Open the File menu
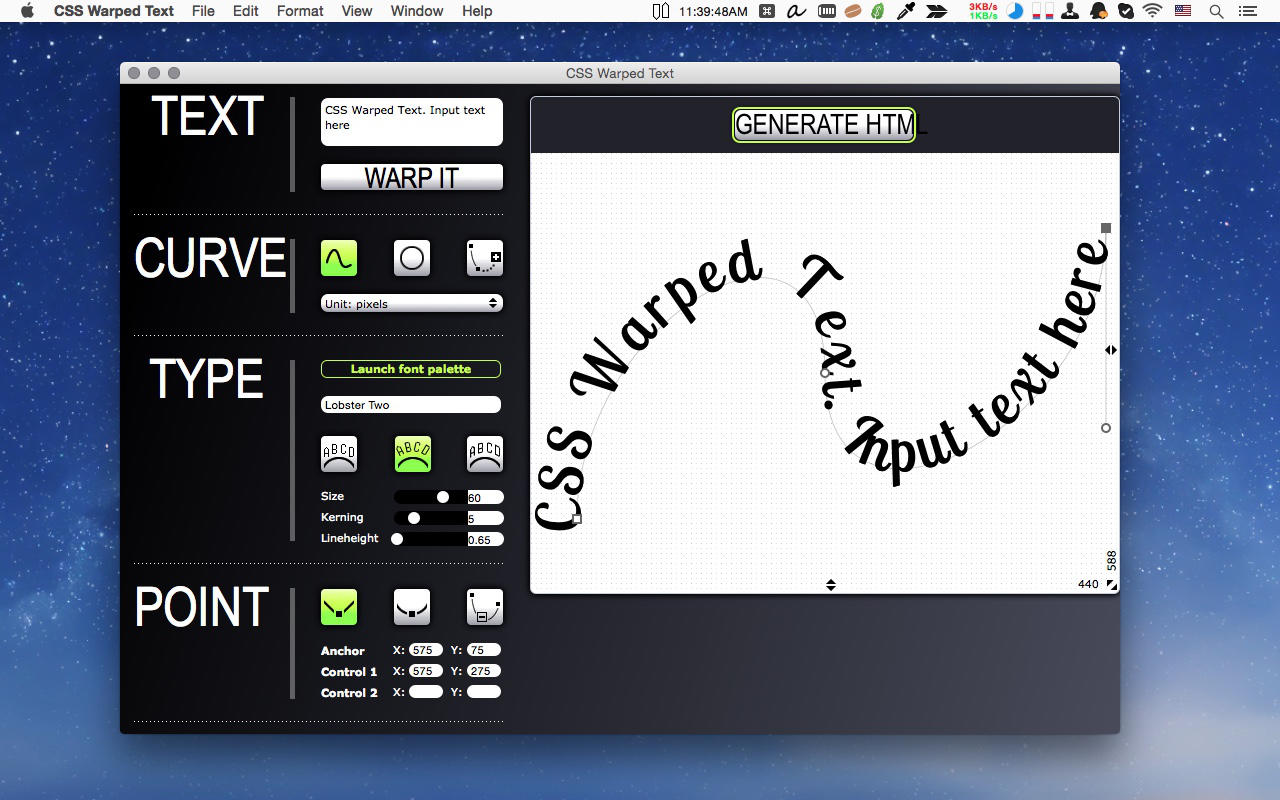 (203, 11)
